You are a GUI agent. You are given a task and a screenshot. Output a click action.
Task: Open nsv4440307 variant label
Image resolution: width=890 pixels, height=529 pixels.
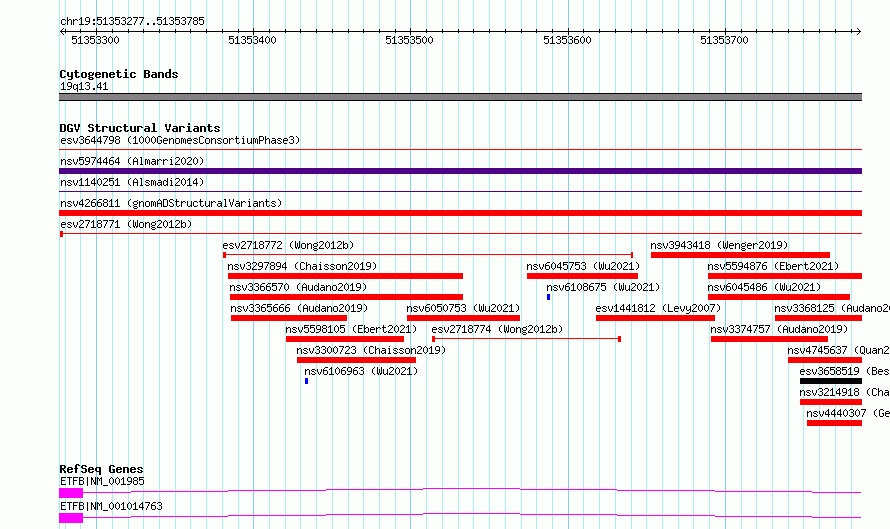point(847,413)
